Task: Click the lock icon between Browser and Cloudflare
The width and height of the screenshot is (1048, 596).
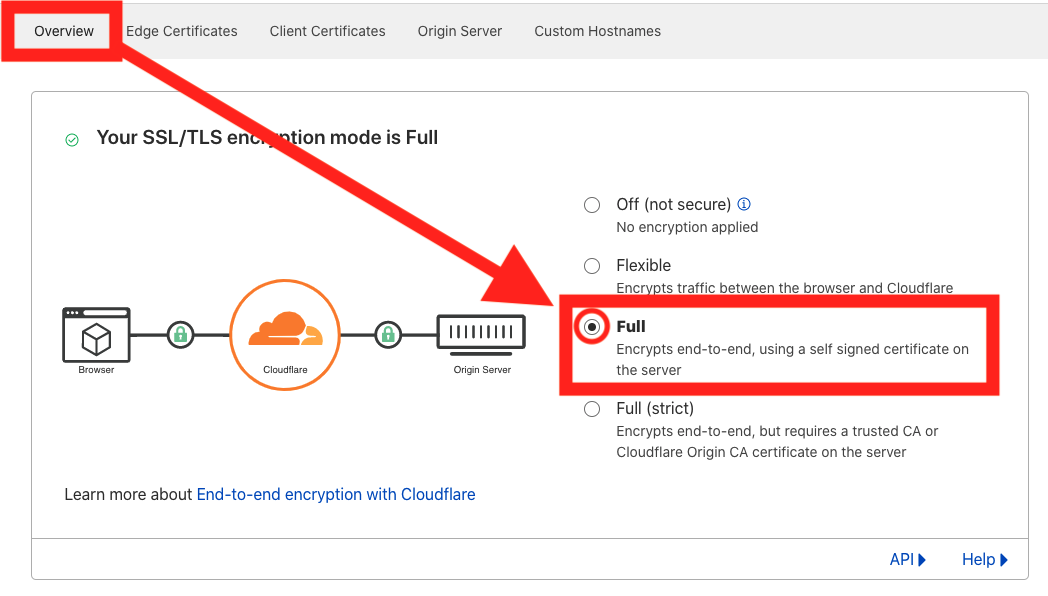Action: pos(180,334)
